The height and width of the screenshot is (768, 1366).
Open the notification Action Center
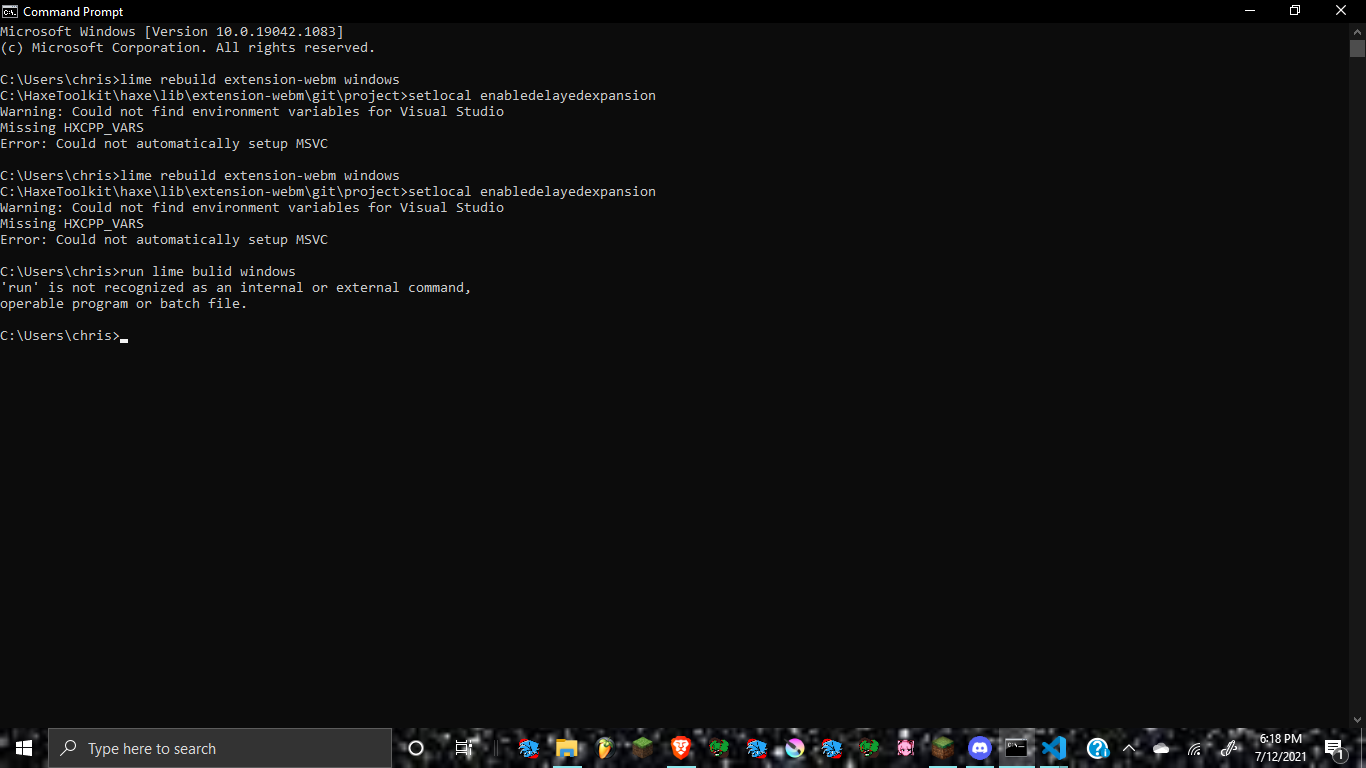pos(1335,748)
